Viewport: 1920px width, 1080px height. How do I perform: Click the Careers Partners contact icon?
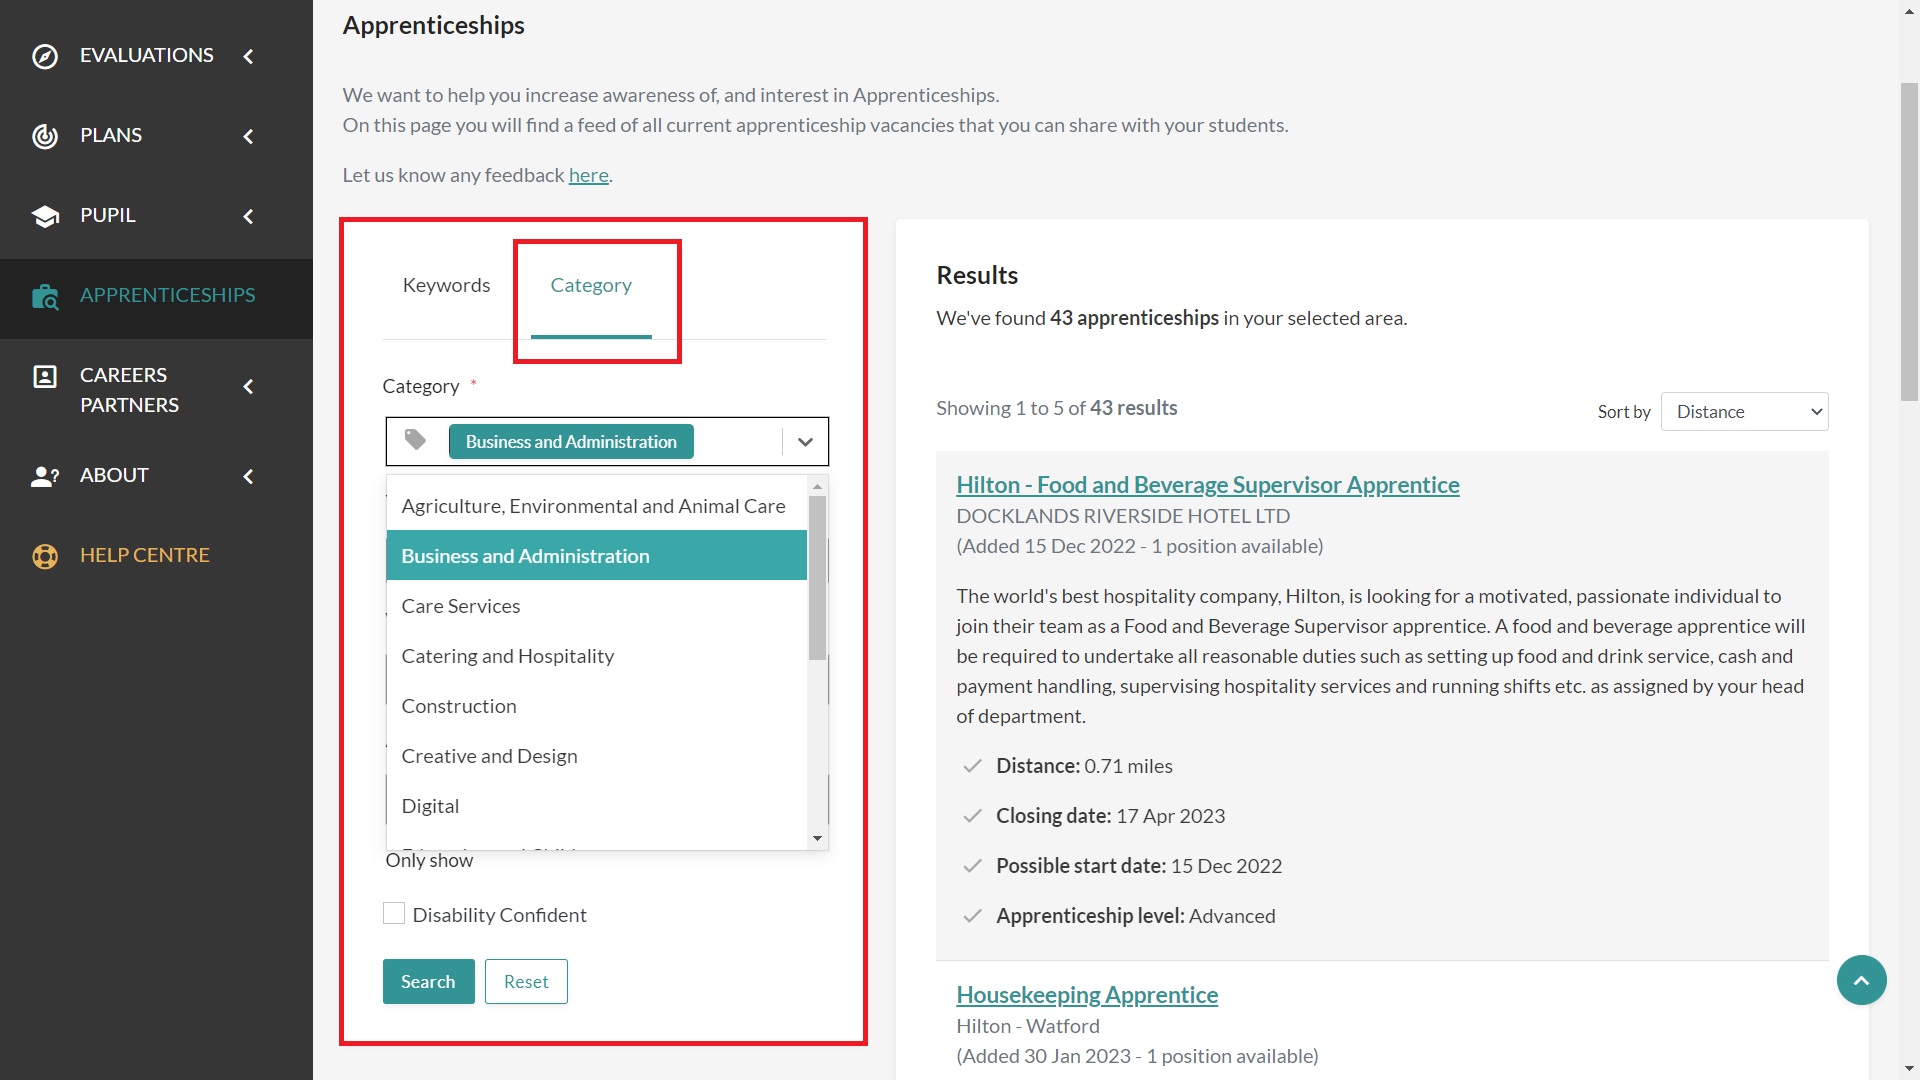45,376
